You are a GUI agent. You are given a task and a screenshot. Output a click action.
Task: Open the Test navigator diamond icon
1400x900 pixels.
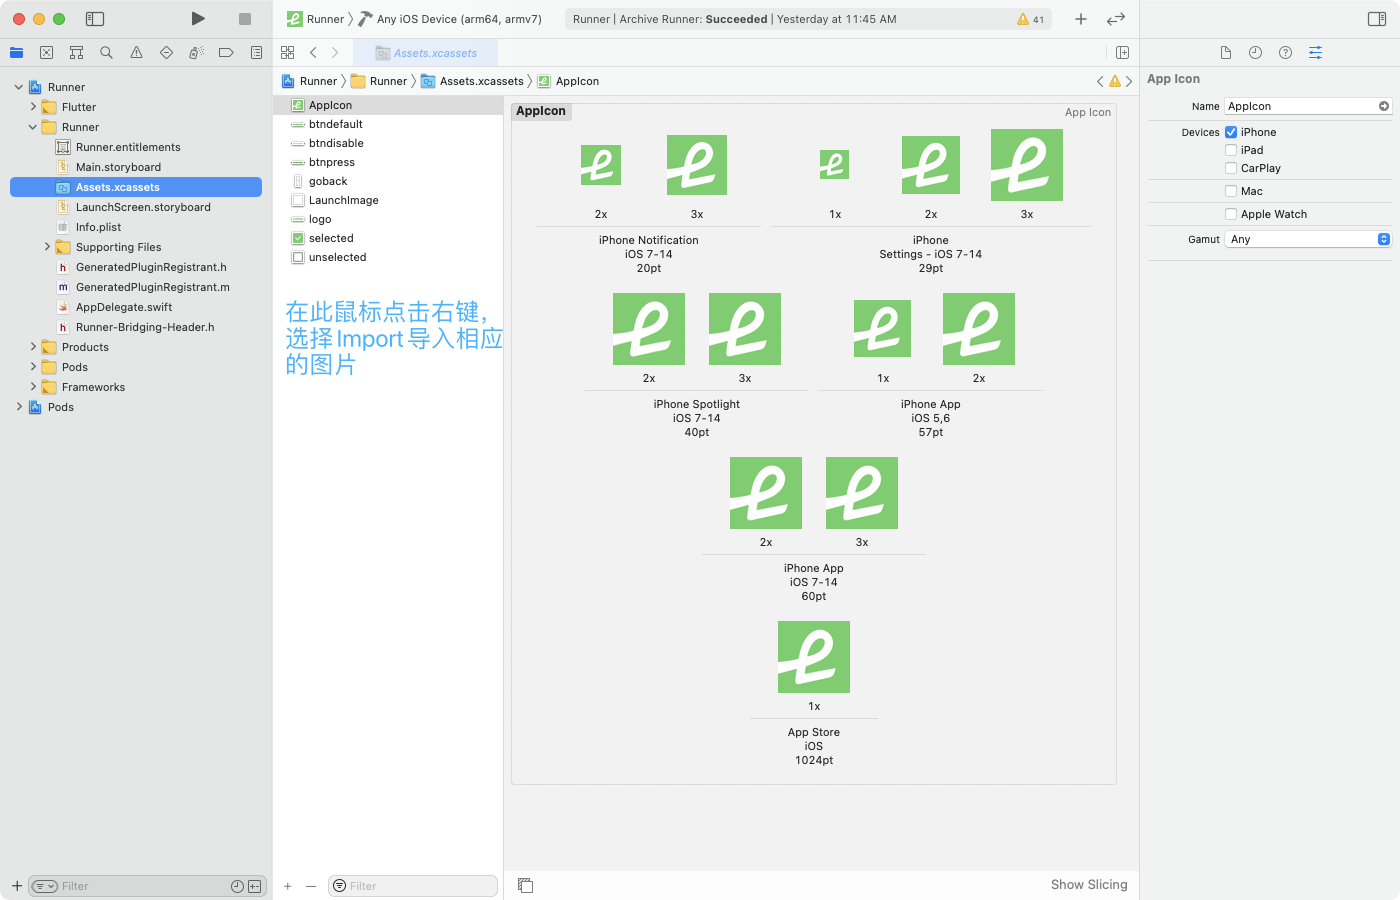pos(166,53)
